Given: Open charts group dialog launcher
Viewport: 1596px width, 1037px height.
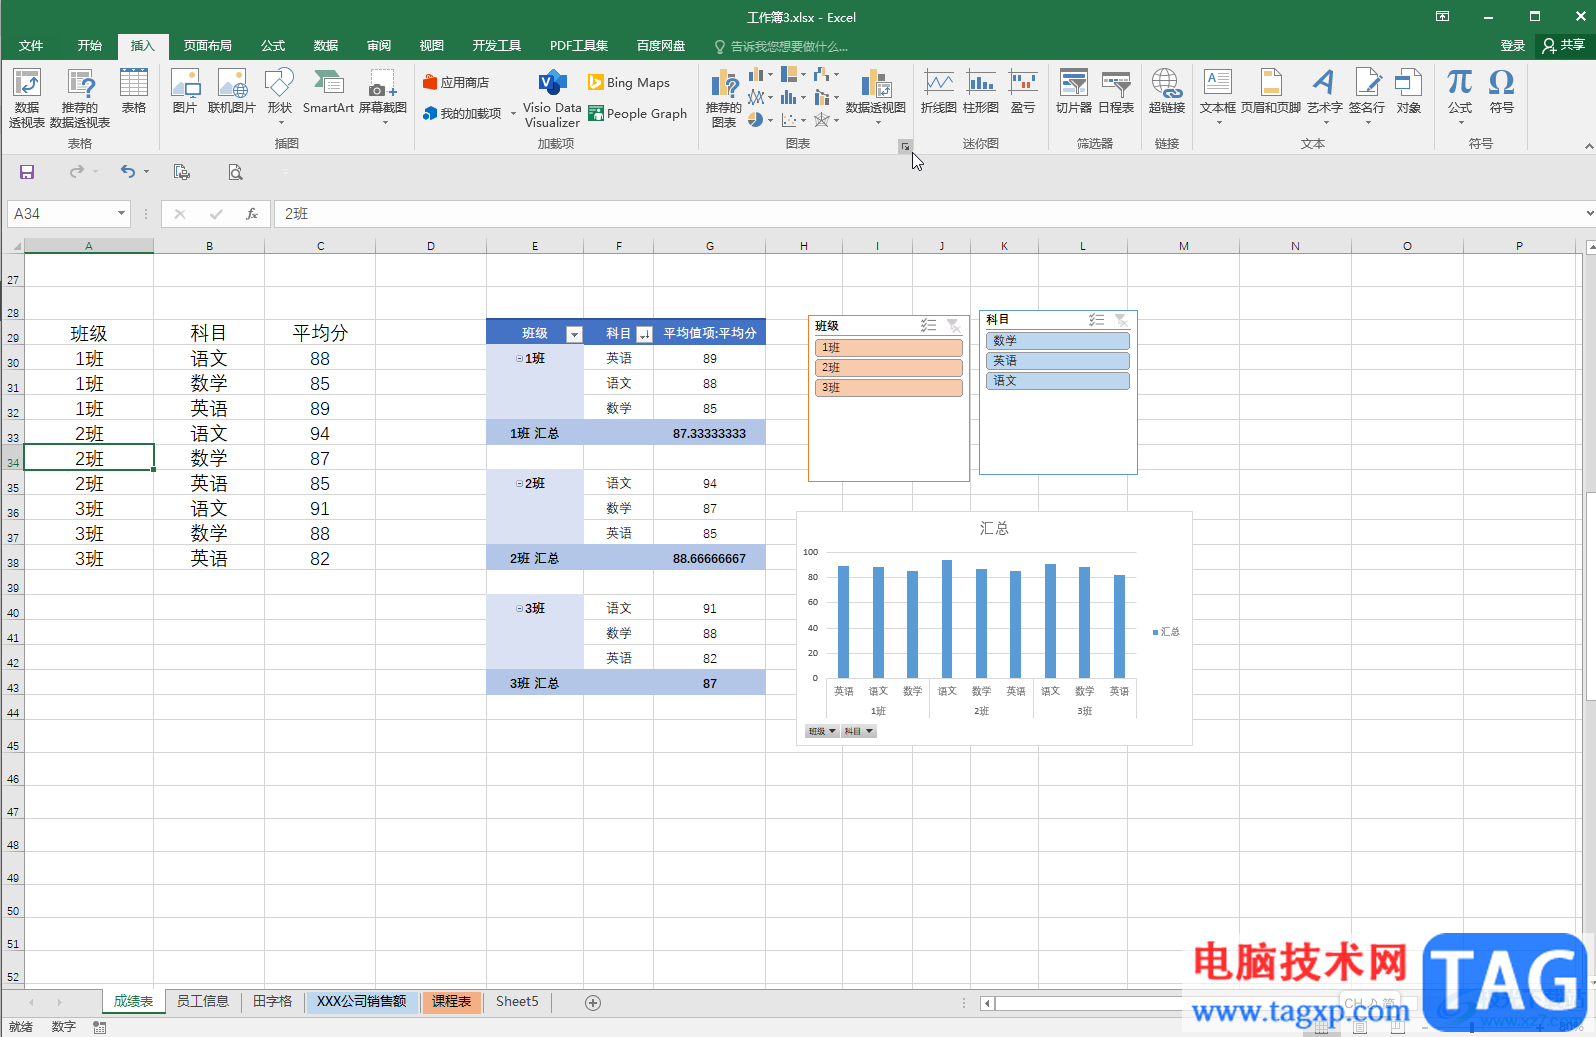Looking at the screenshot, I should pos(905,146).
